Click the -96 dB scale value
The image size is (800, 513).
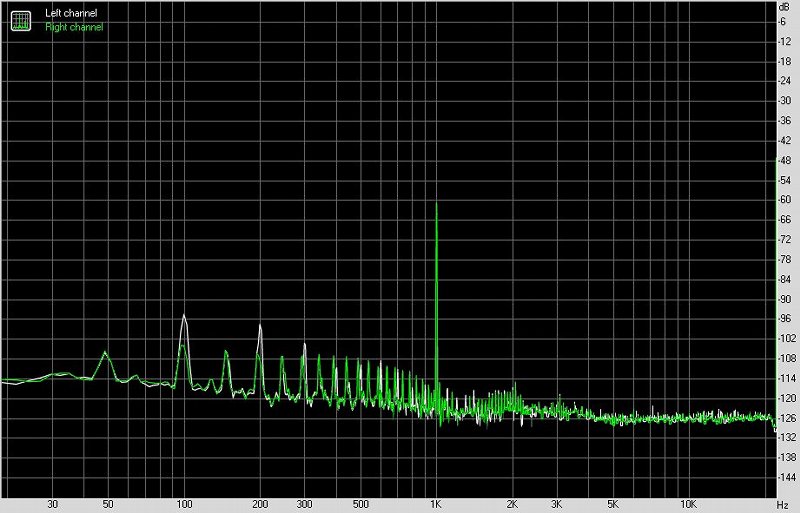[784, 319]
